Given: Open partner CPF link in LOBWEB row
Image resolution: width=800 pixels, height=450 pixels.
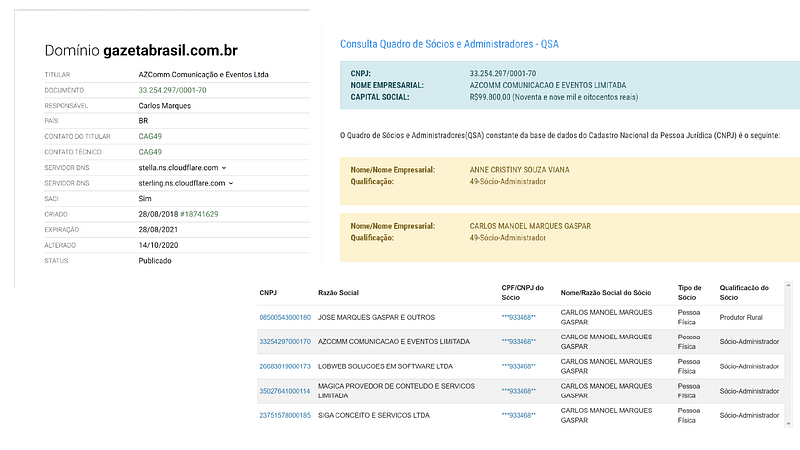Looking at the screenshot, I should coord(518,366).
